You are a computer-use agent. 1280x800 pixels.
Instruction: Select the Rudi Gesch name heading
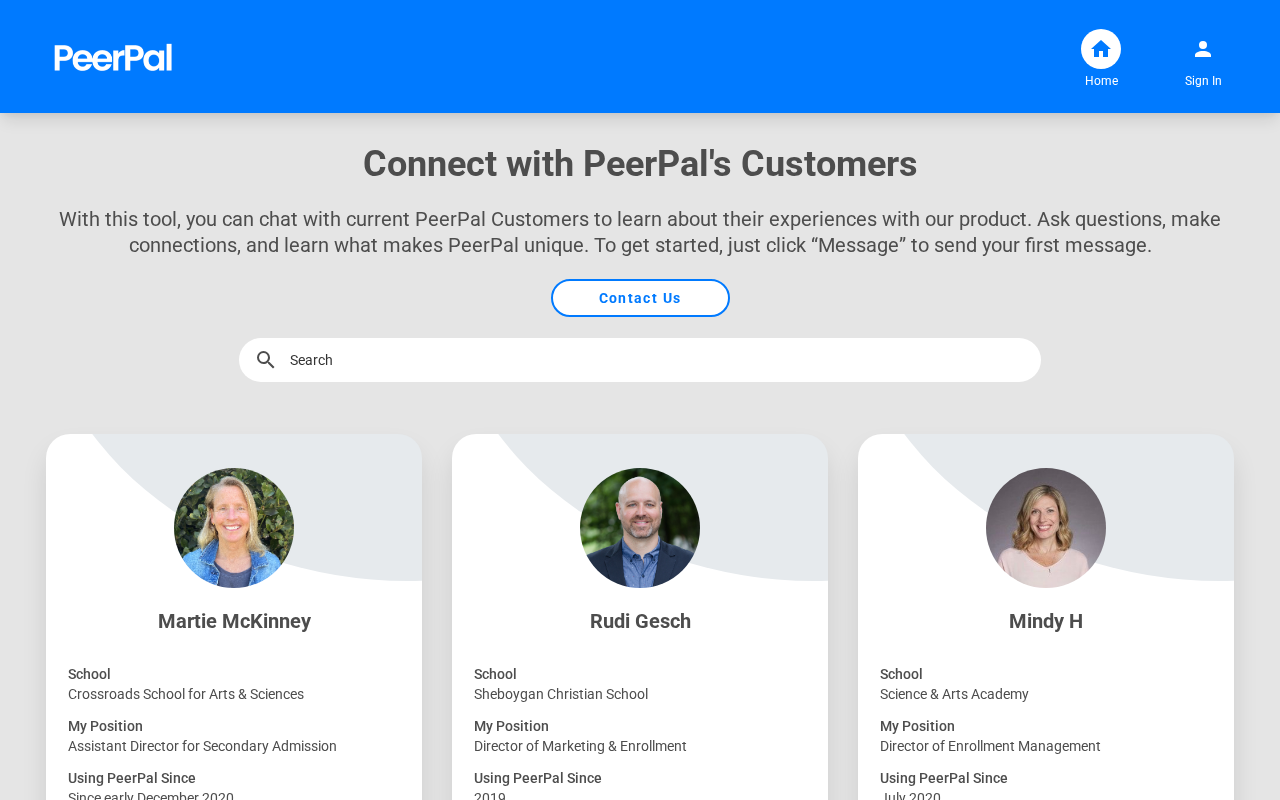click(640, 621)
